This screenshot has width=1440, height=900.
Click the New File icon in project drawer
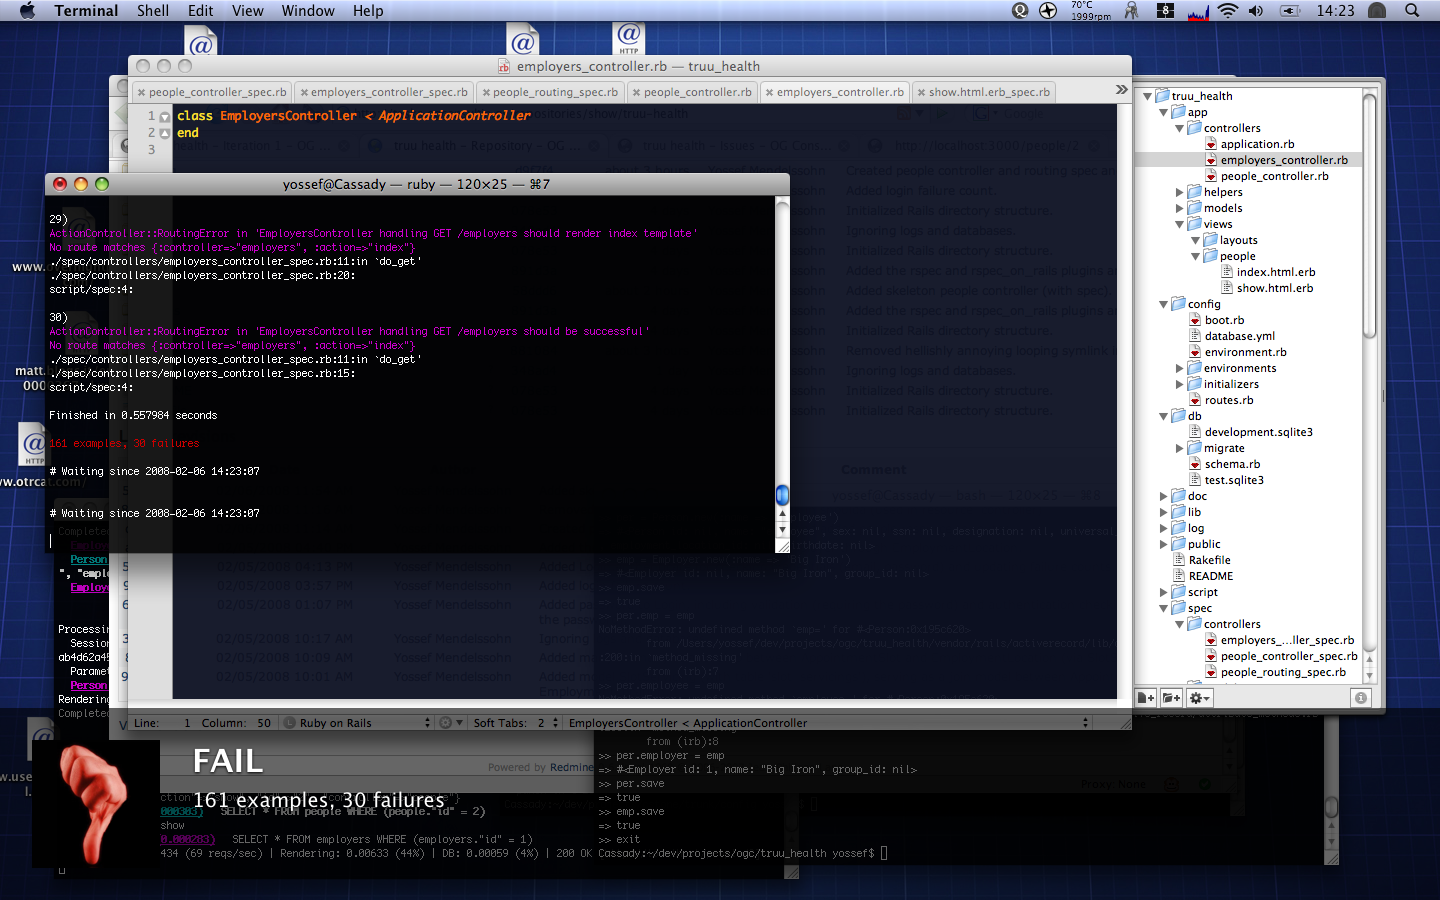click(x=1146, y=698)
